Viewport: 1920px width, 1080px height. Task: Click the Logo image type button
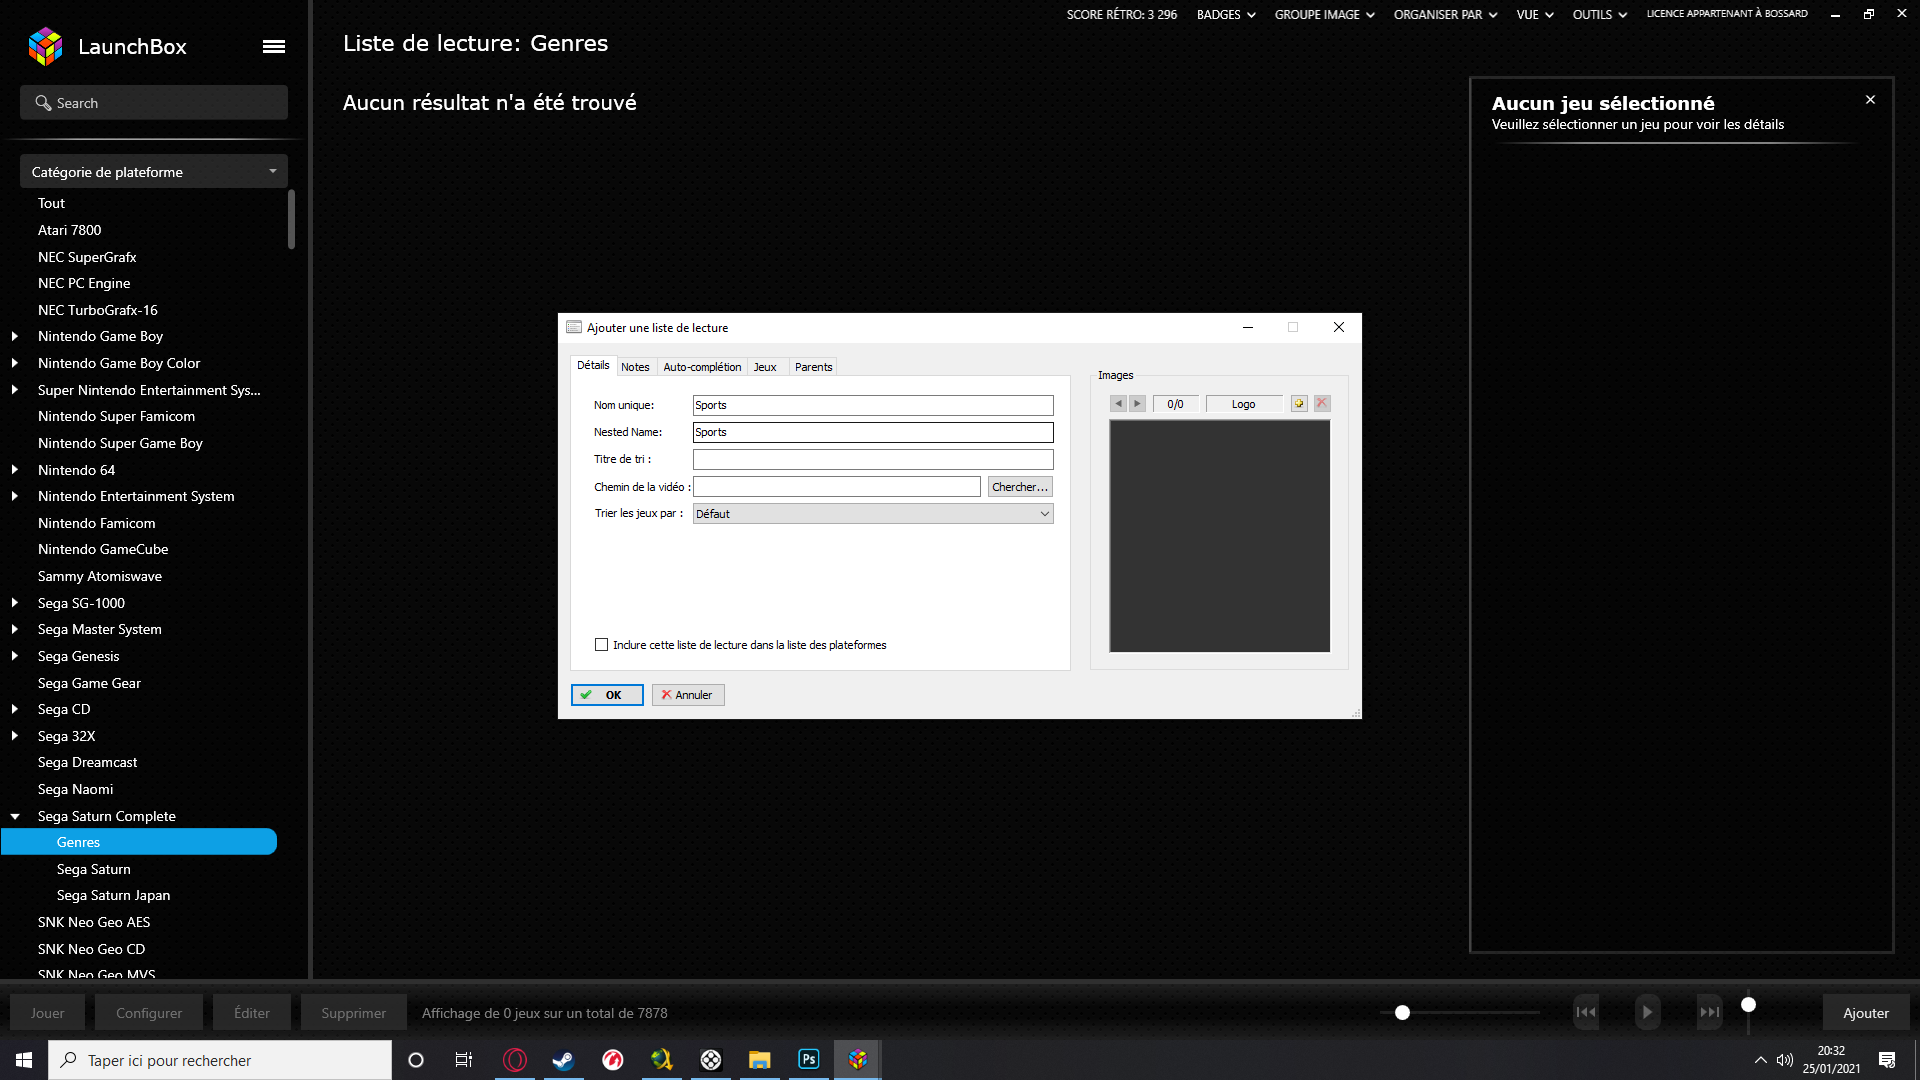pyautogui.click(x=1243, y=404)
